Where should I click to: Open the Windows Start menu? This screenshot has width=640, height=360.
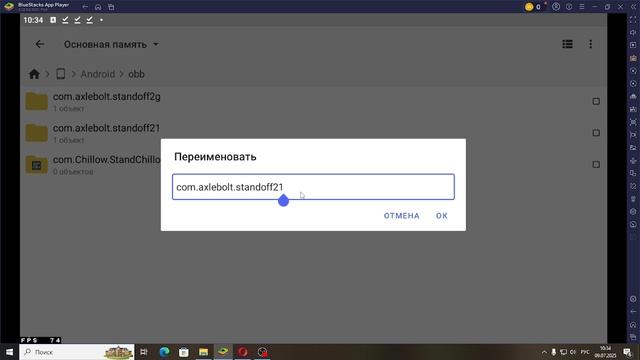coord(9,352)
